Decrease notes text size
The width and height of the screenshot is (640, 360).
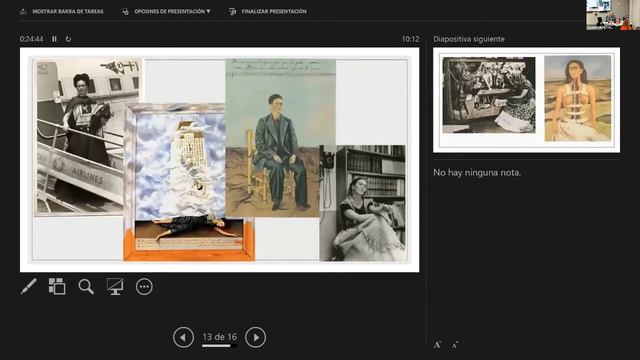[455, 345]
